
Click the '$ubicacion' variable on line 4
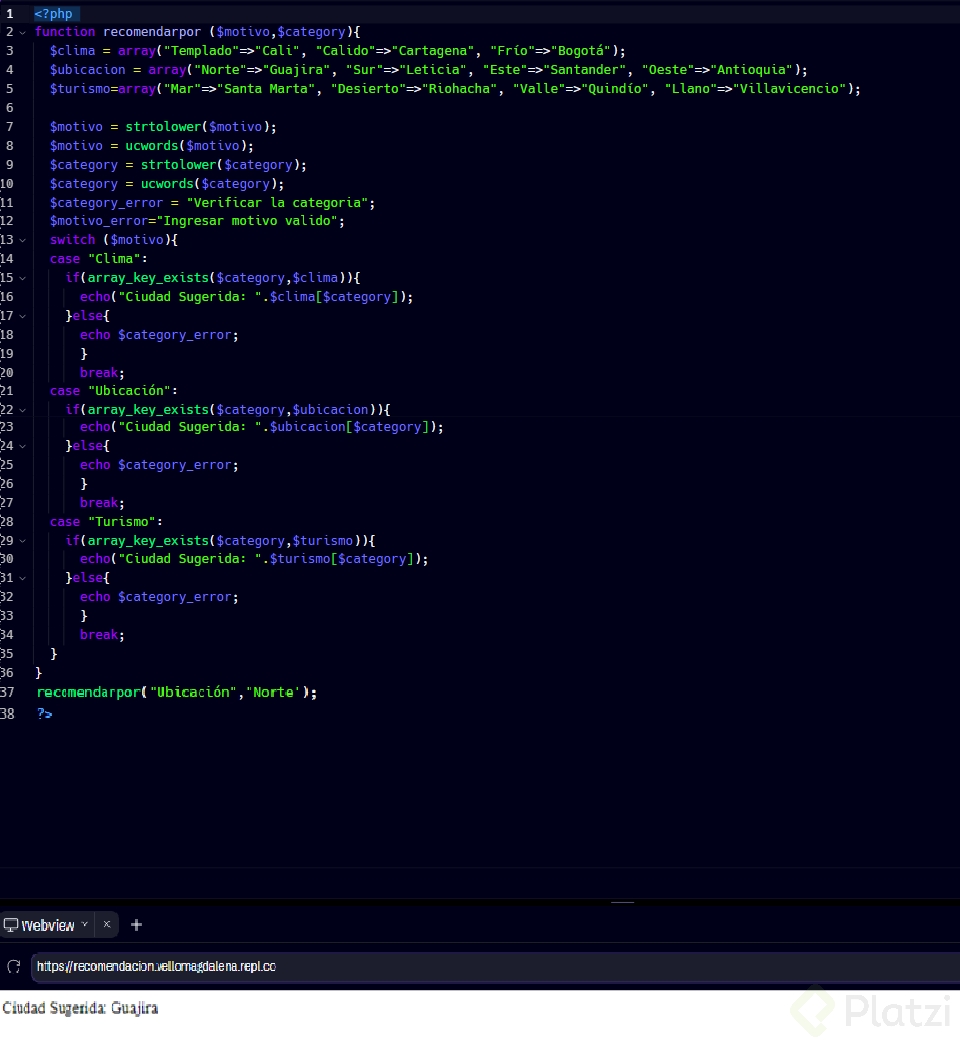tap(88, 70)
